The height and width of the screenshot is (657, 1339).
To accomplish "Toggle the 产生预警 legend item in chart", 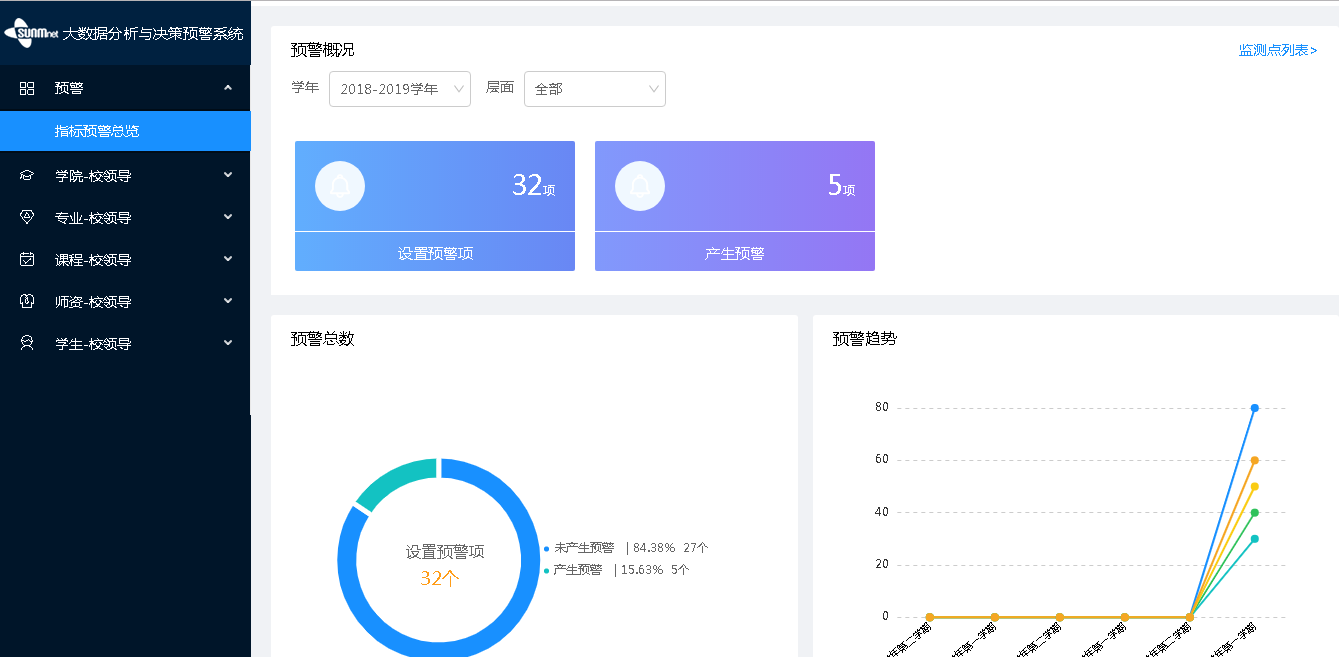I will click(x=577, y=570).
